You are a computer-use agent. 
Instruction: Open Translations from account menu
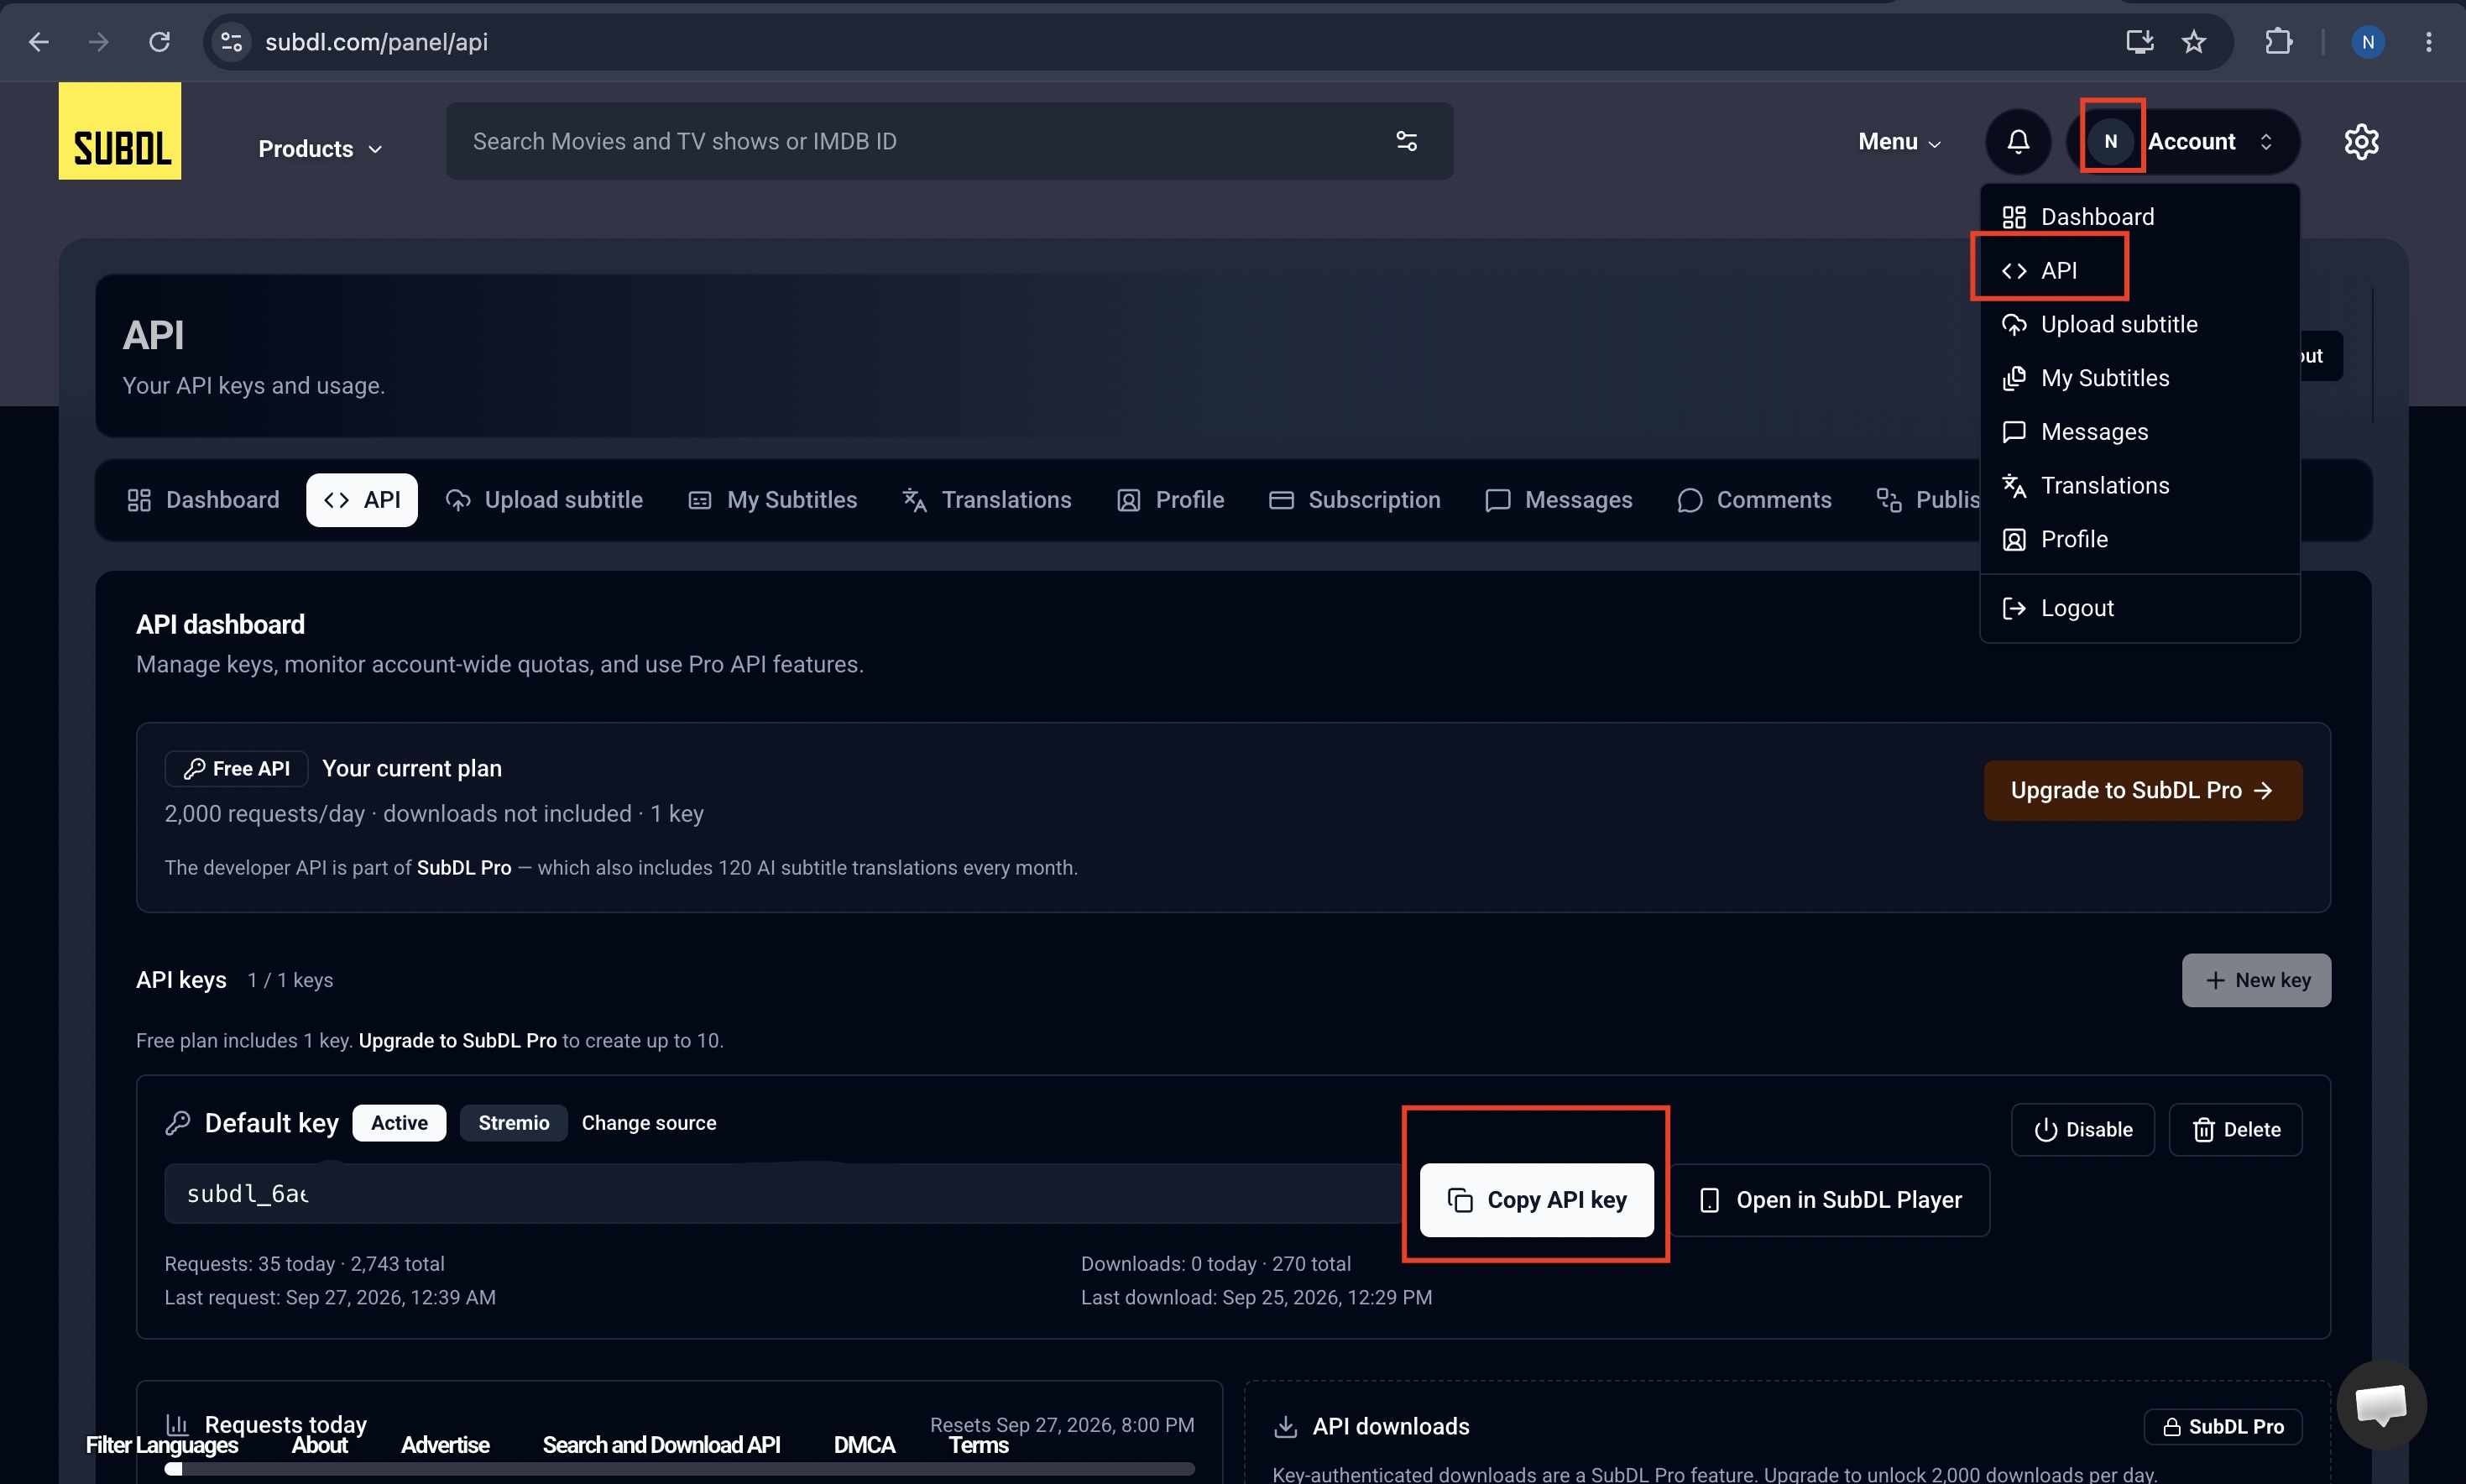2139,486
